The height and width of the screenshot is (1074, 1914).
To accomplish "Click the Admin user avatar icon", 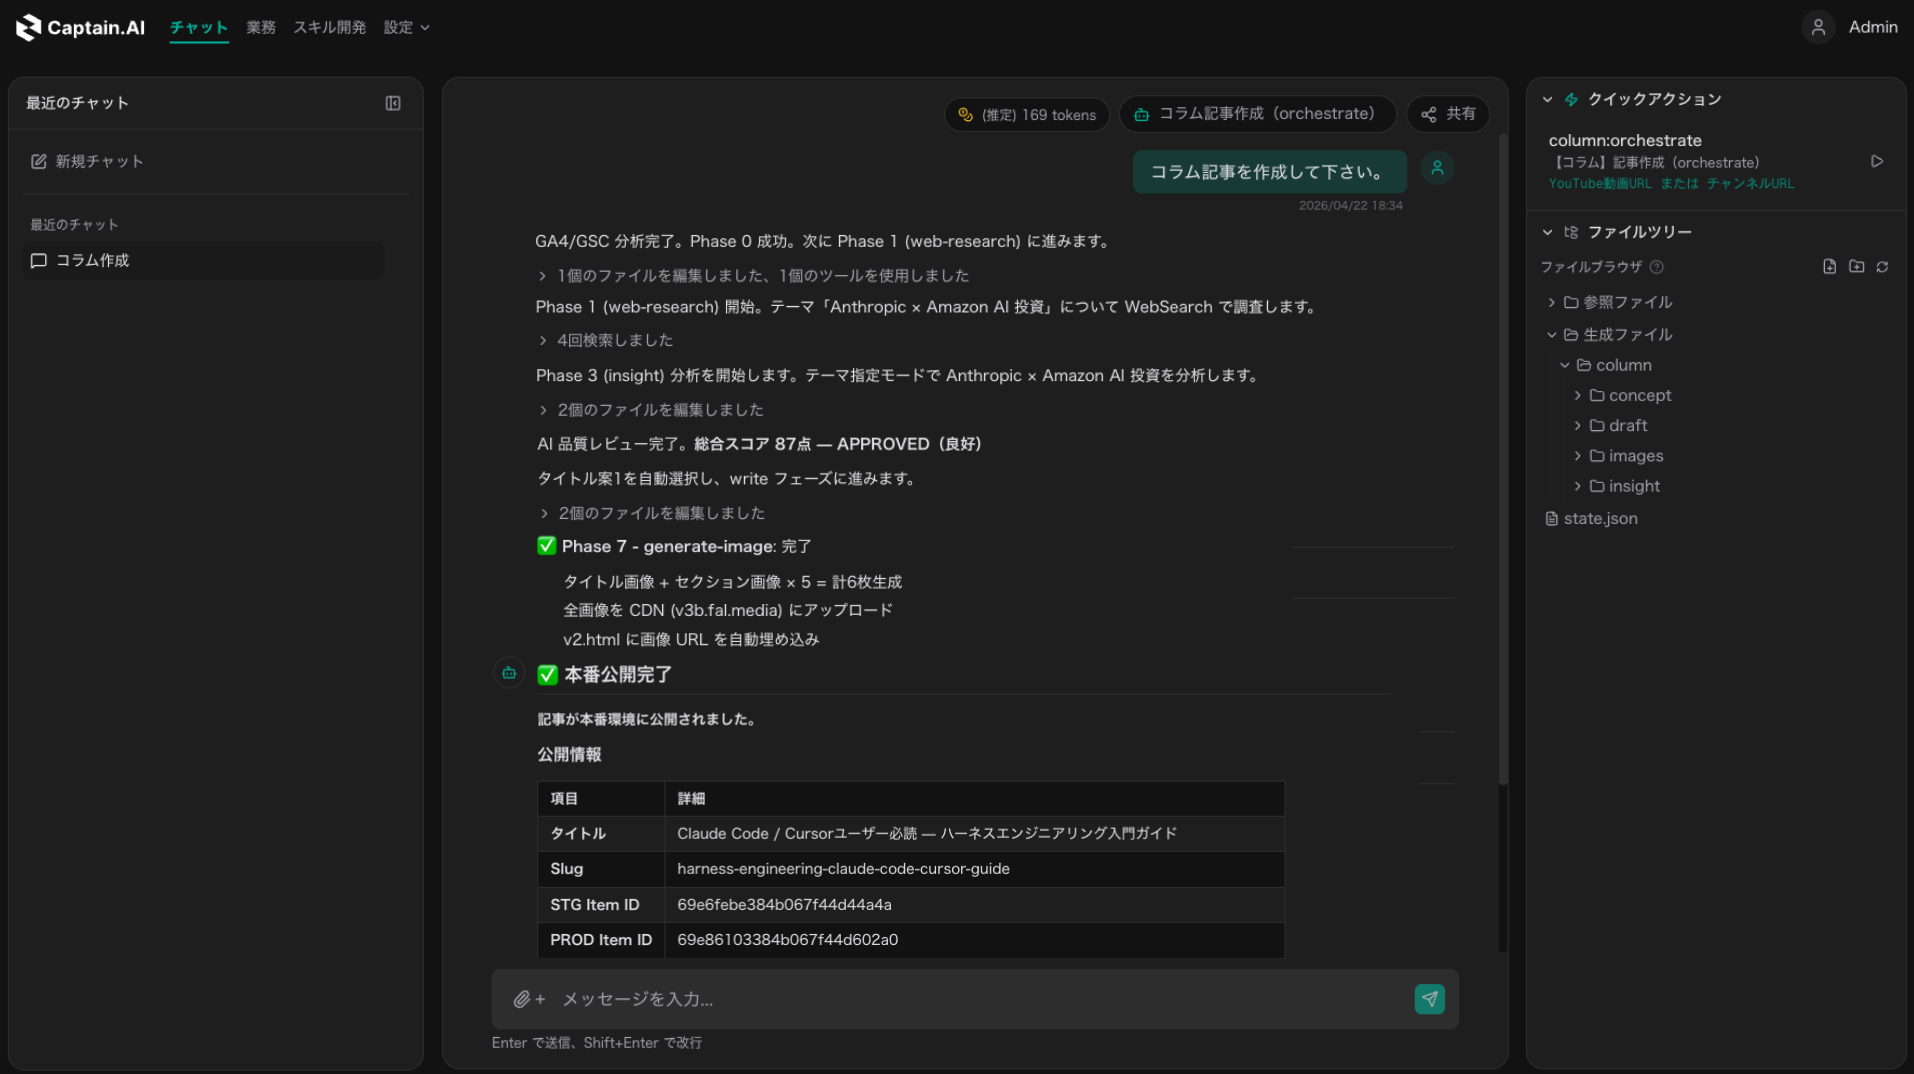I will (1818, 27).
